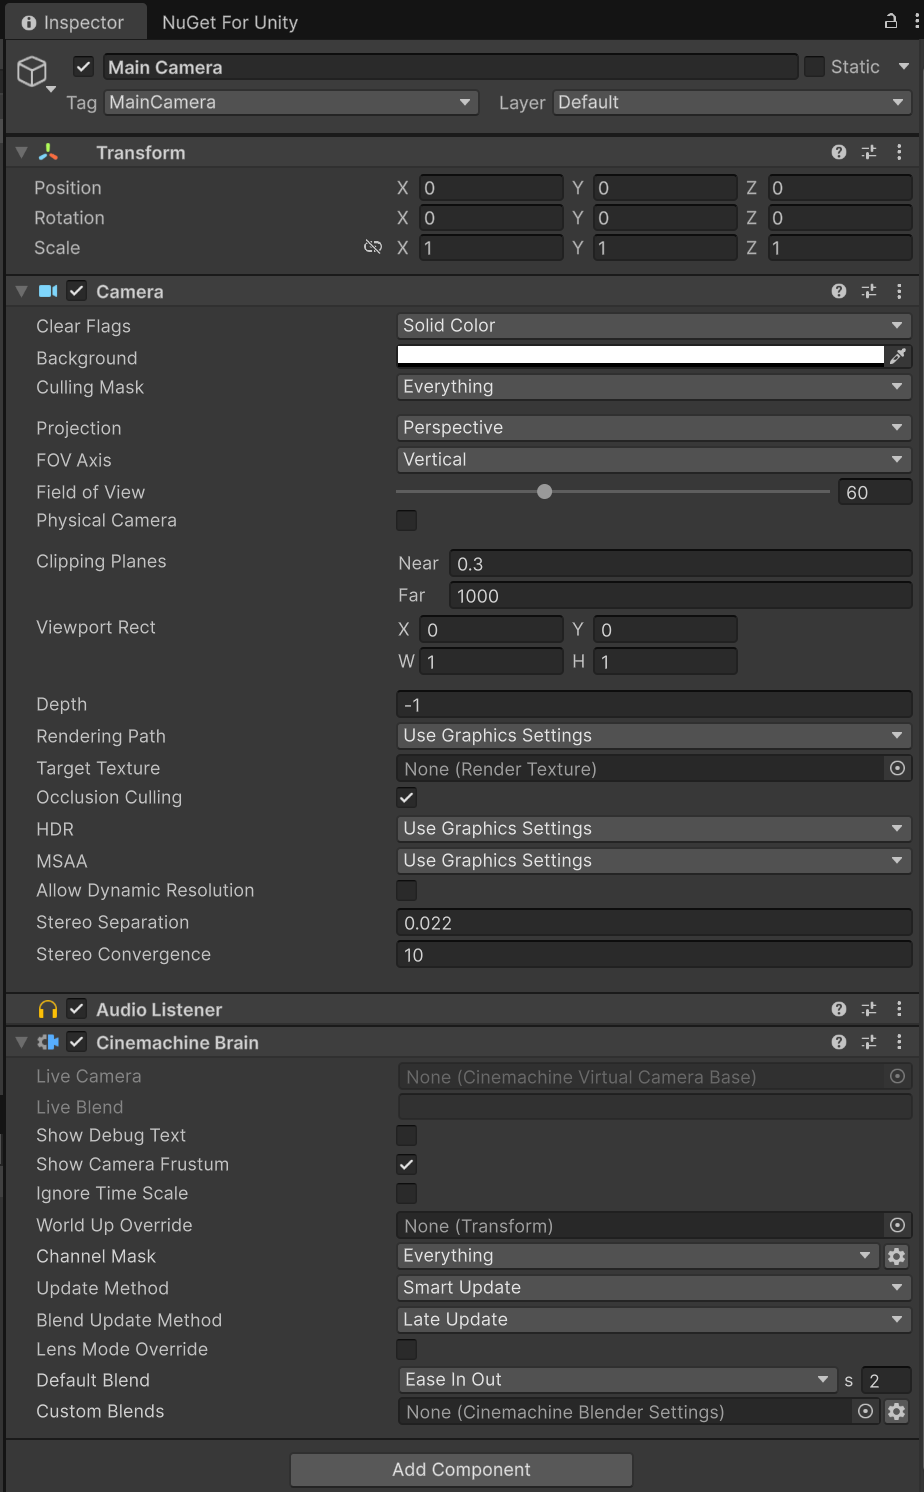Click the Camera component presets icon

point(869,291)
